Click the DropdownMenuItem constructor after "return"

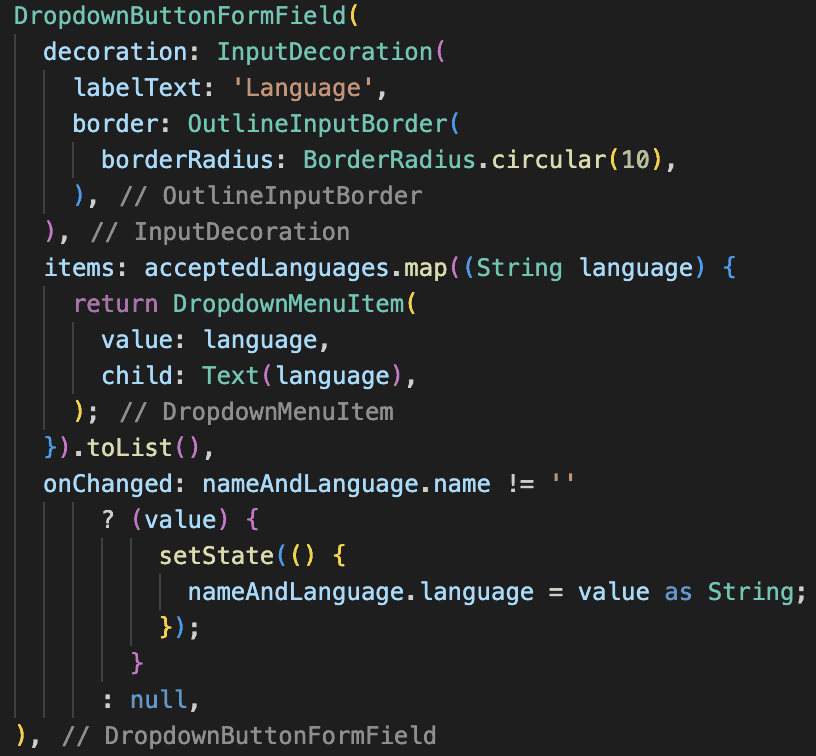[288, 303]
